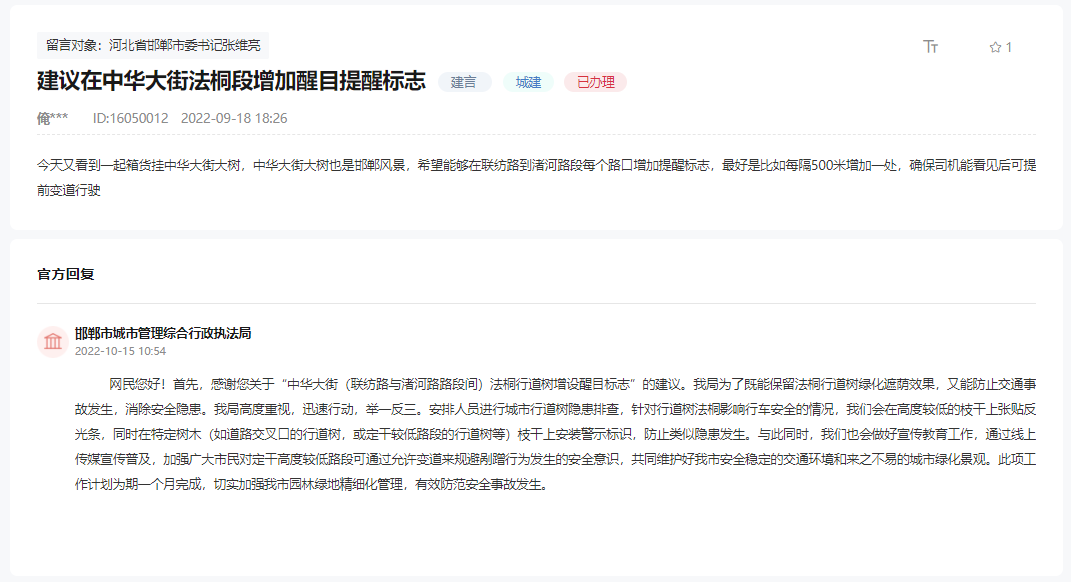The width and height of the screenshot is (1071, 582).
Task: Click the 留言对象 recipient label
Action: tap(153, 45)
